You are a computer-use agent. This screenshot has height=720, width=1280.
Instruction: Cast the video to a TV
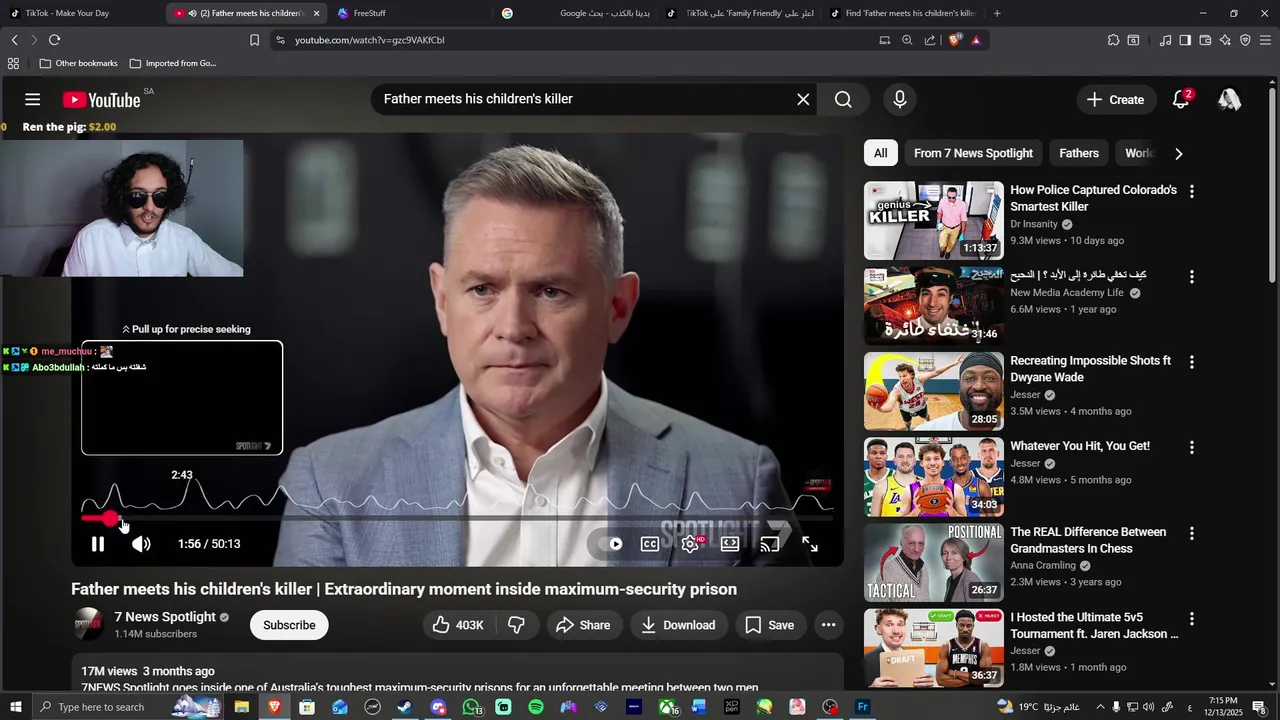770,544
